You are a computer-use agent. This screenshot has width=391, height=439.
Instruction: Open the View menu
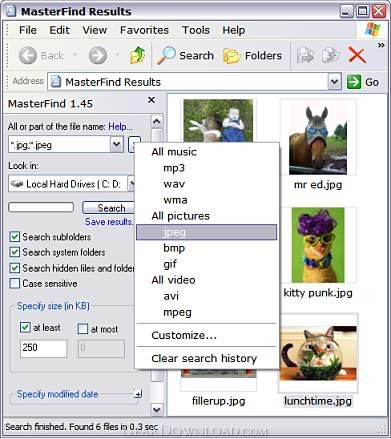click(x=95, y=30)
